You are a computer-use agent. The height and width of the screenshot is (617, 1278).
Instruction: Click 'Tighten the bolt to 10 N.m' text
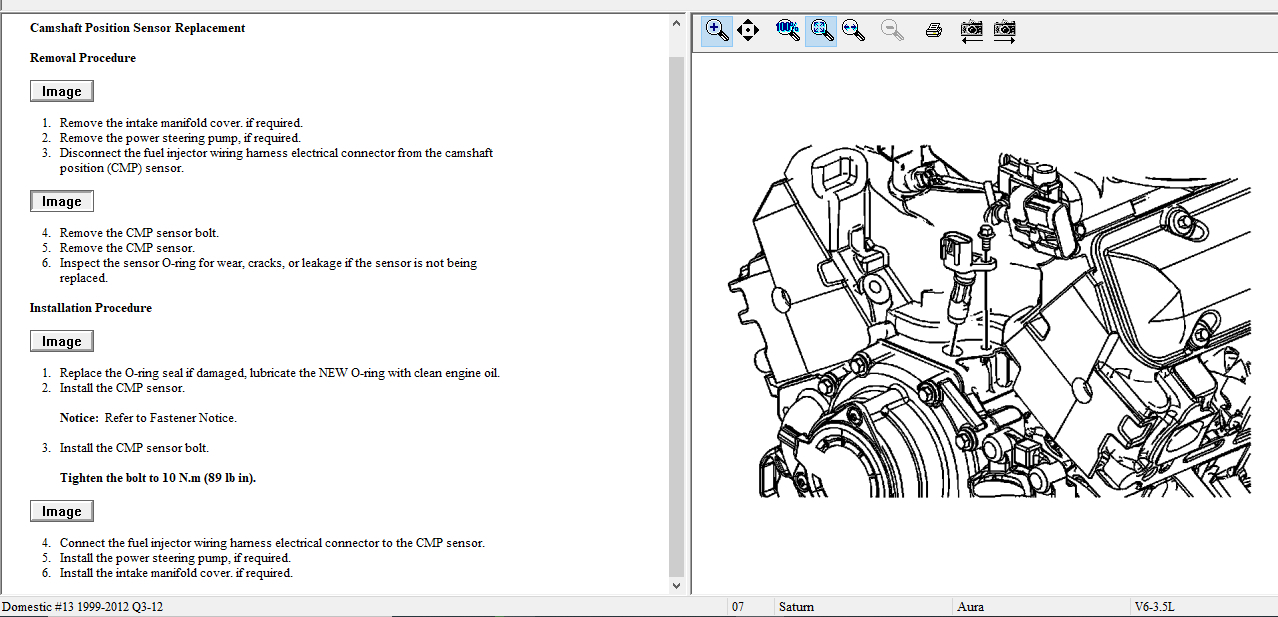[x=158, y=478]
